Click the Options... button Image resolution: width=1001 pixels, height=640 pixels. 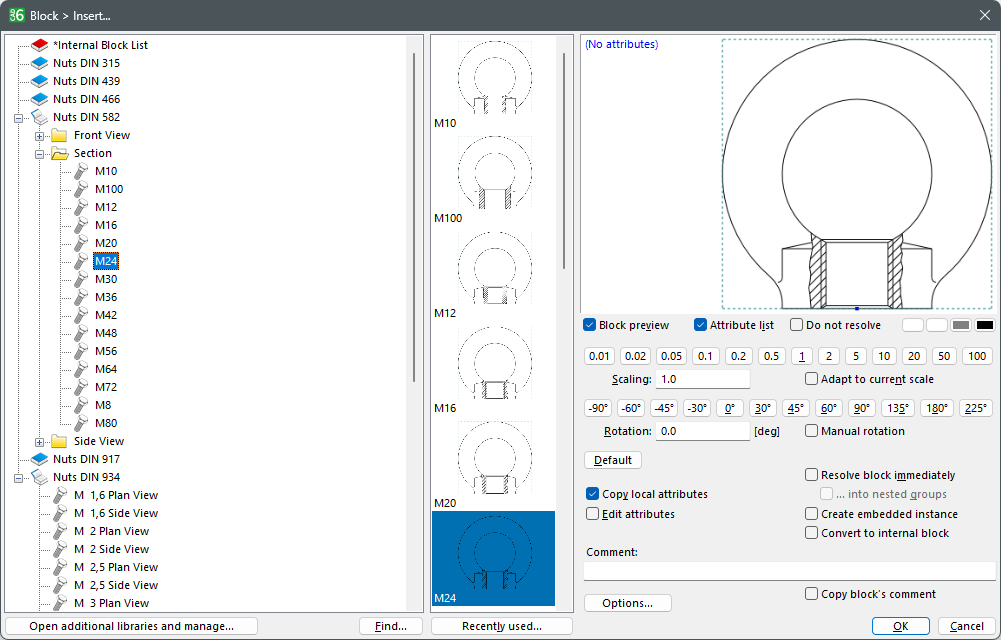point(628,603)
